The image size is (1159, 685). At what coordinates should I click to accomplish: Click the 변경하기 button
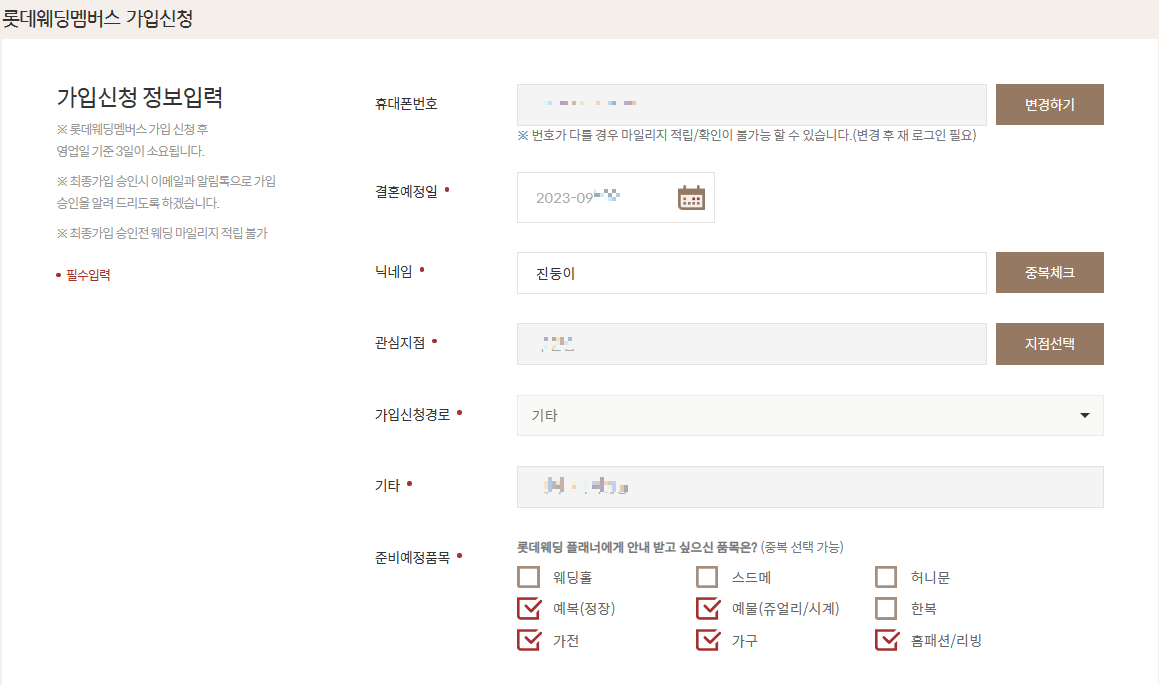(1050, 104)
